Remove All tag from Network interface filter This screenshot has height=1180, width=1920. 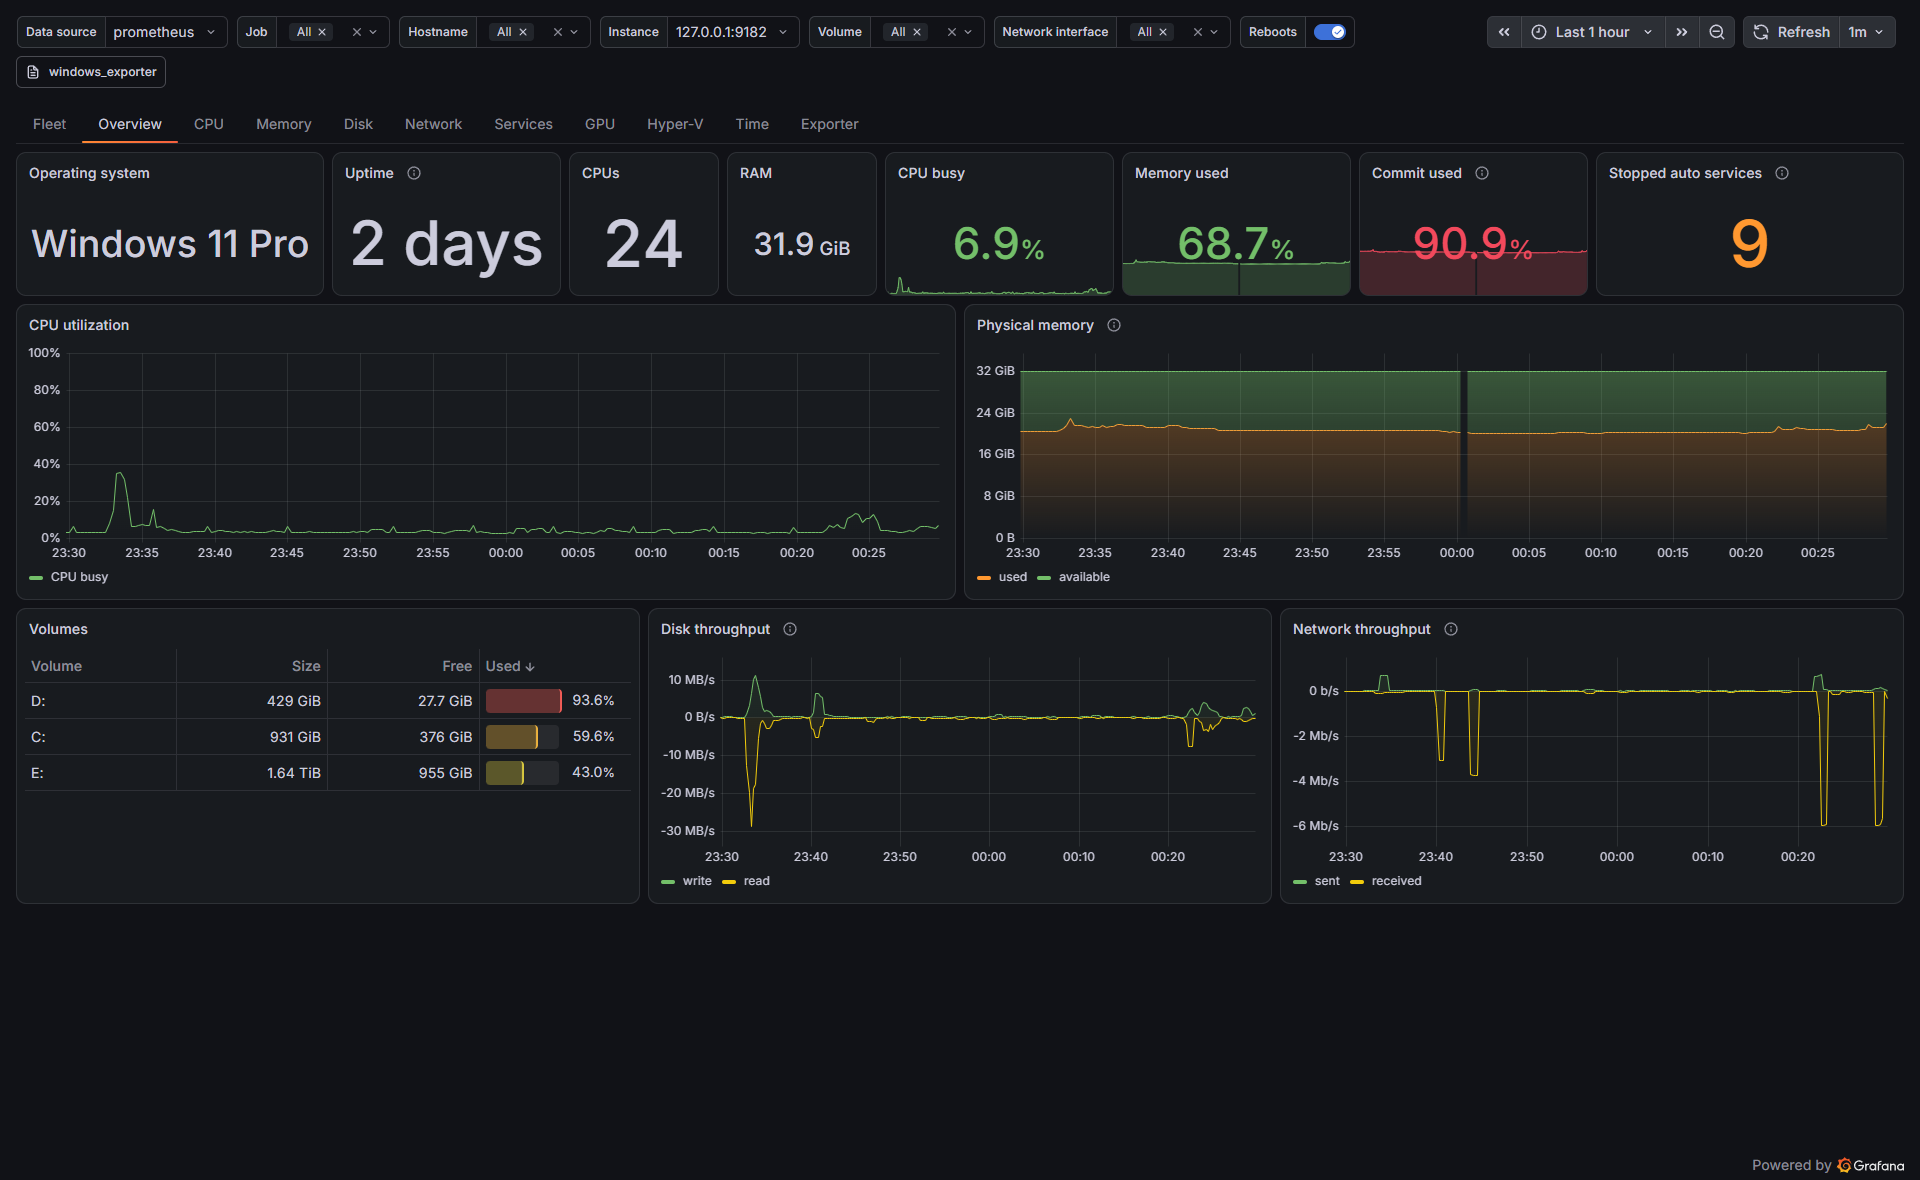tap(1163, 32)
